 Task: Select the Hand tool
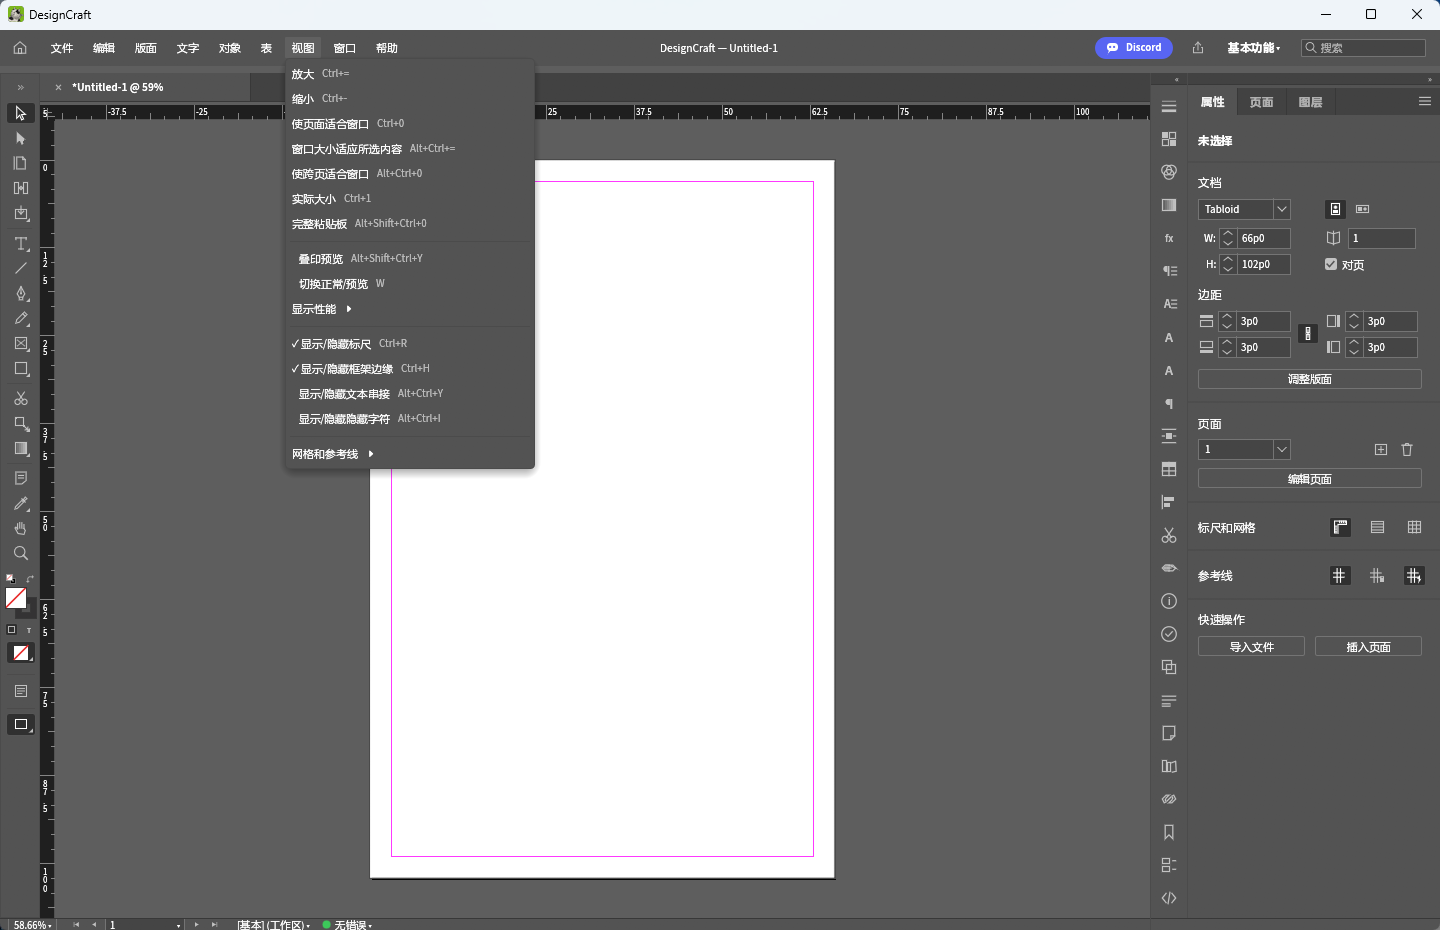click(21, 528)
